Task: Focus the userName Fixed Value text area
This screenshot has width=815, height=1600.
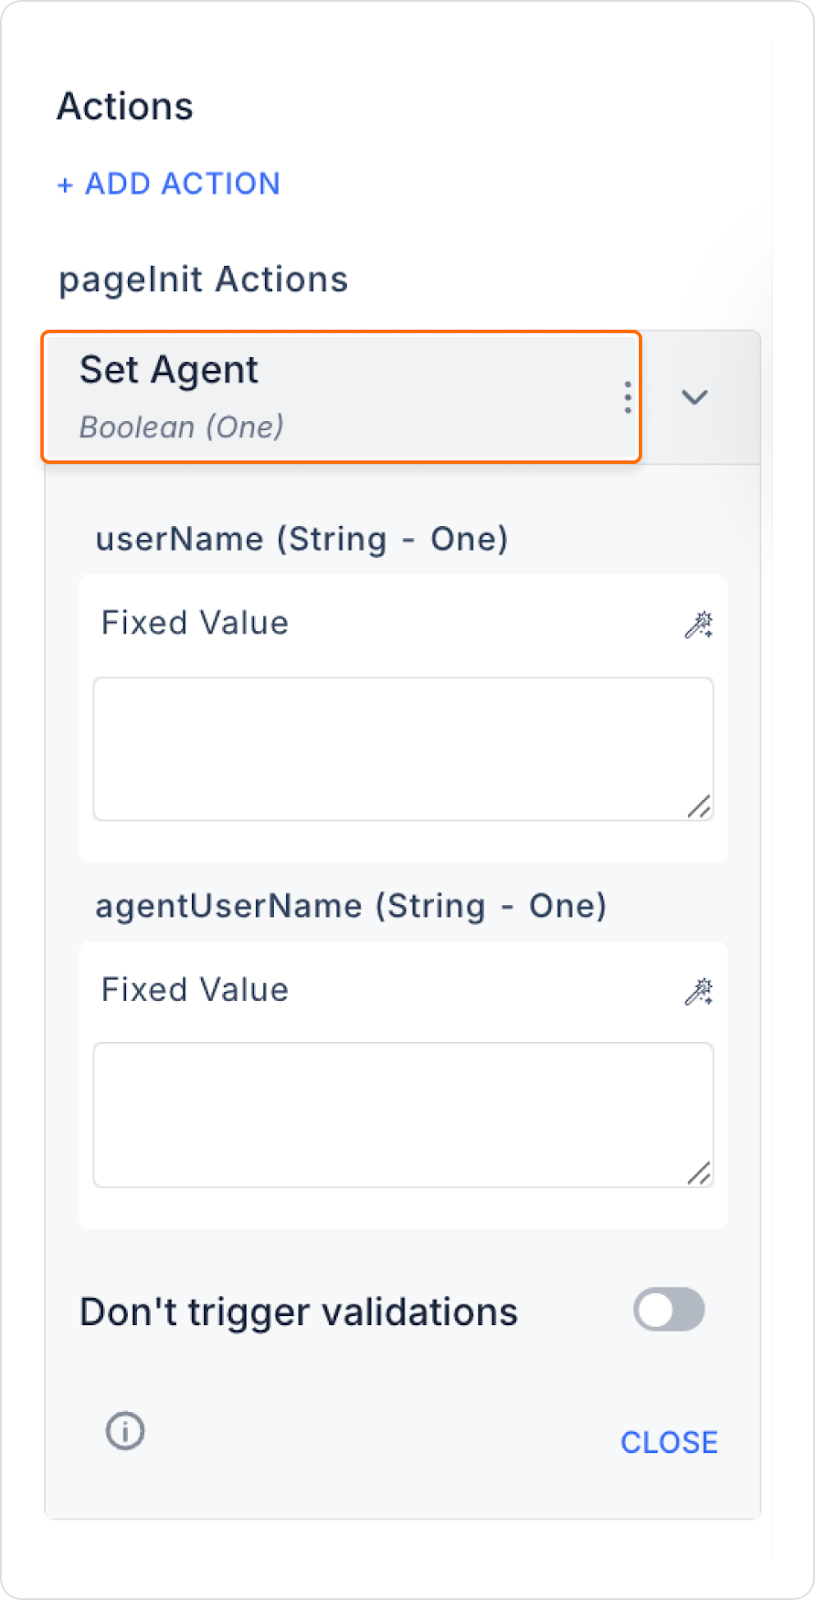Action: click(x=403, y=749)
